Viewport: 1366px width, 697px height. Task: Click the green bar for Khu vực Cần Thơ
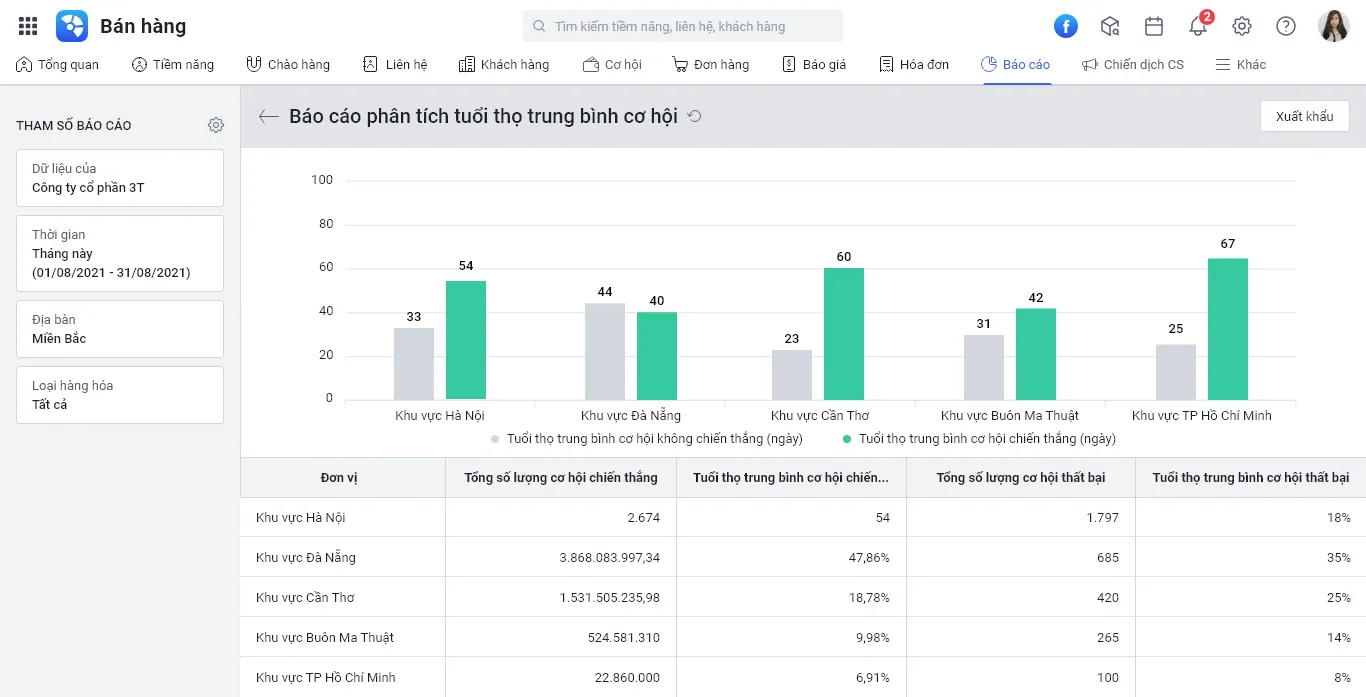pyautogui.click(x=844, y=333)
